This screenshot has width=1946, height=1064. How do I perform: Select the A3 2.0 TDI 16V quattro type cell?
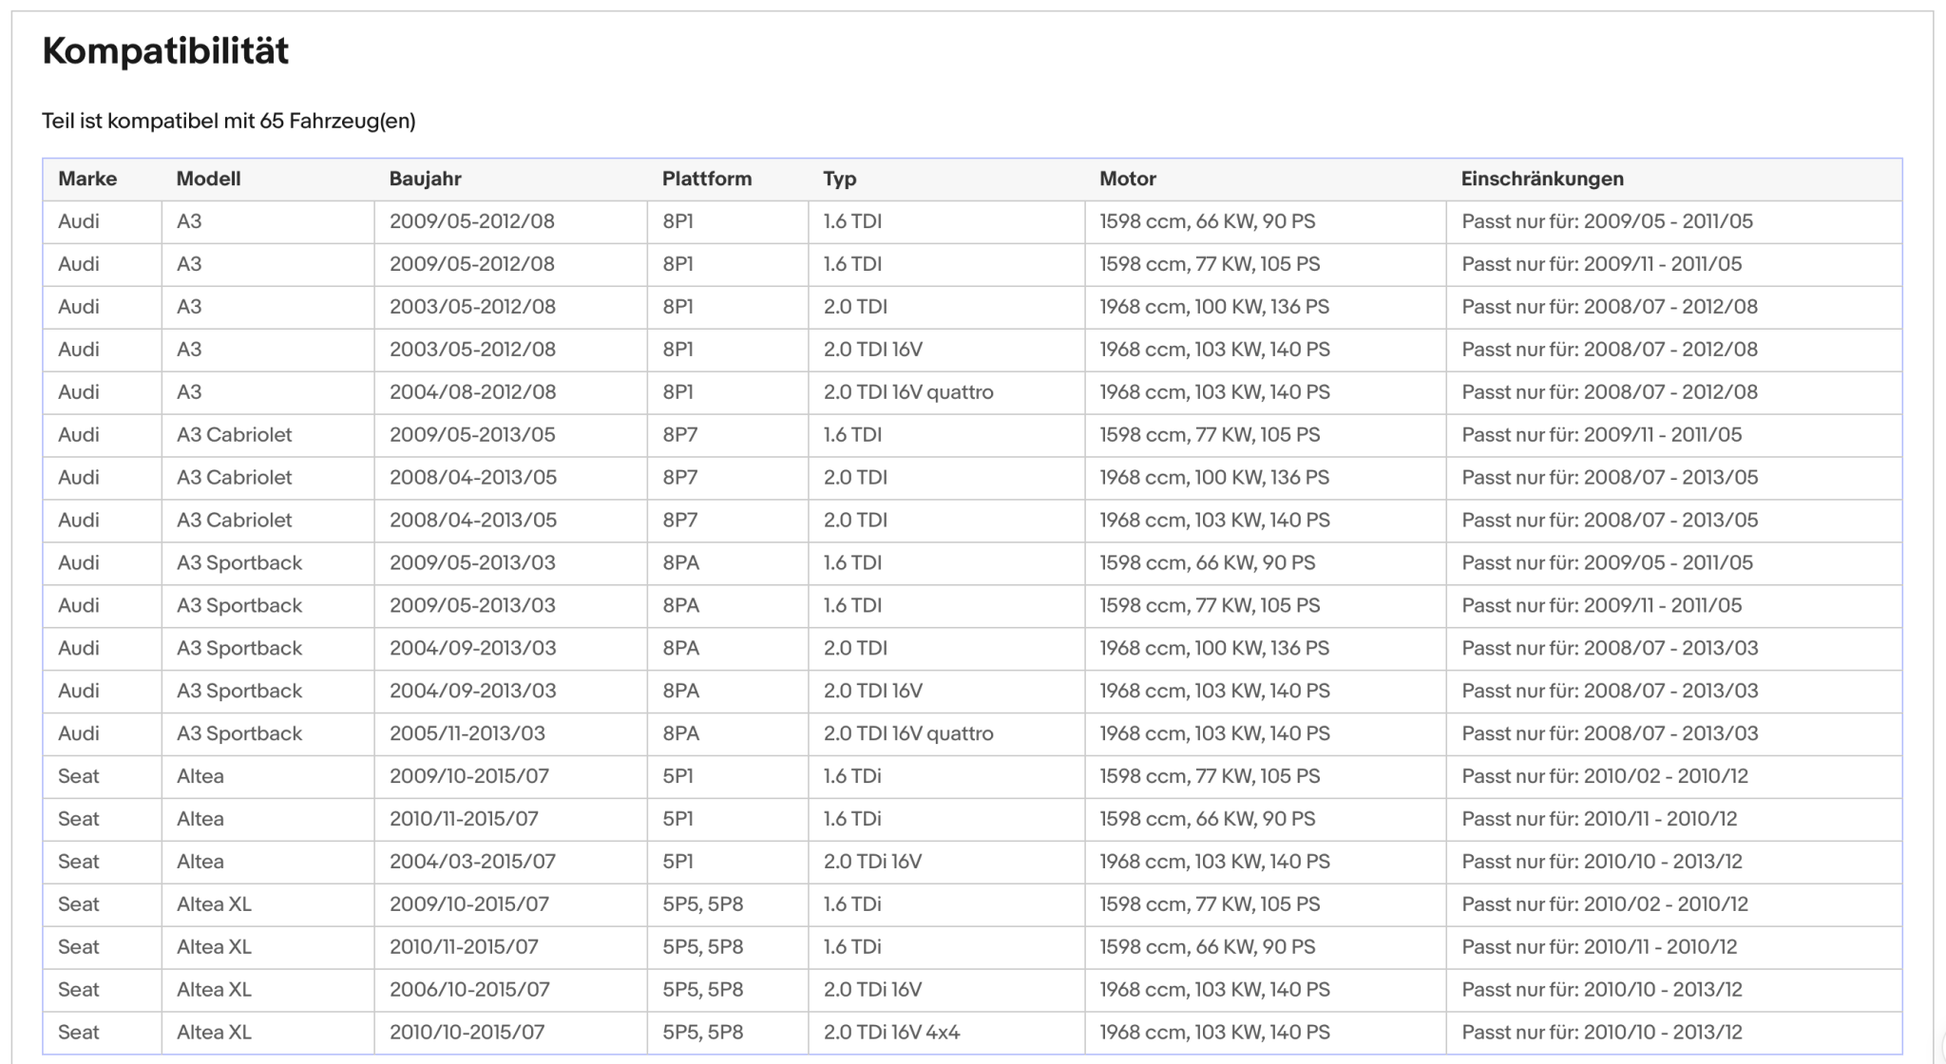pyautogui.click(x=946, y=392)
